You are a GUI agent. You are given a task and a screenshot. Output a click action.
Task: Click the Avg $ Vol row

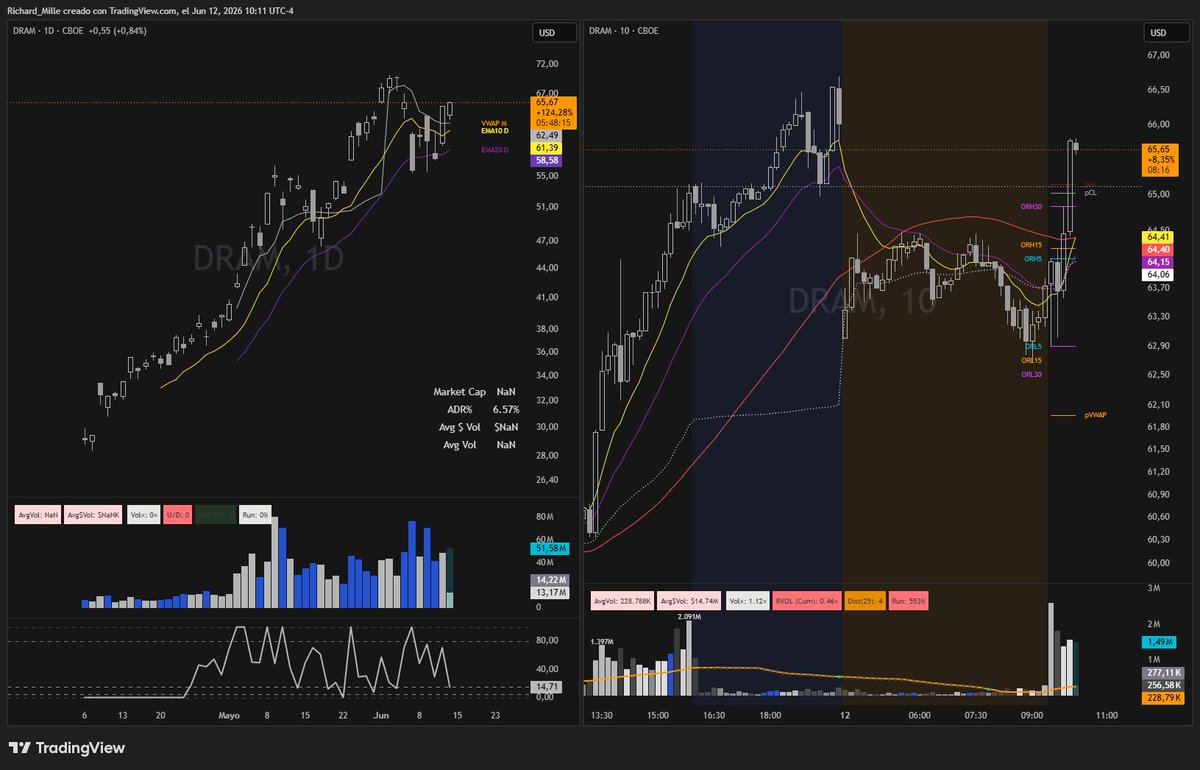pos(478,427)
